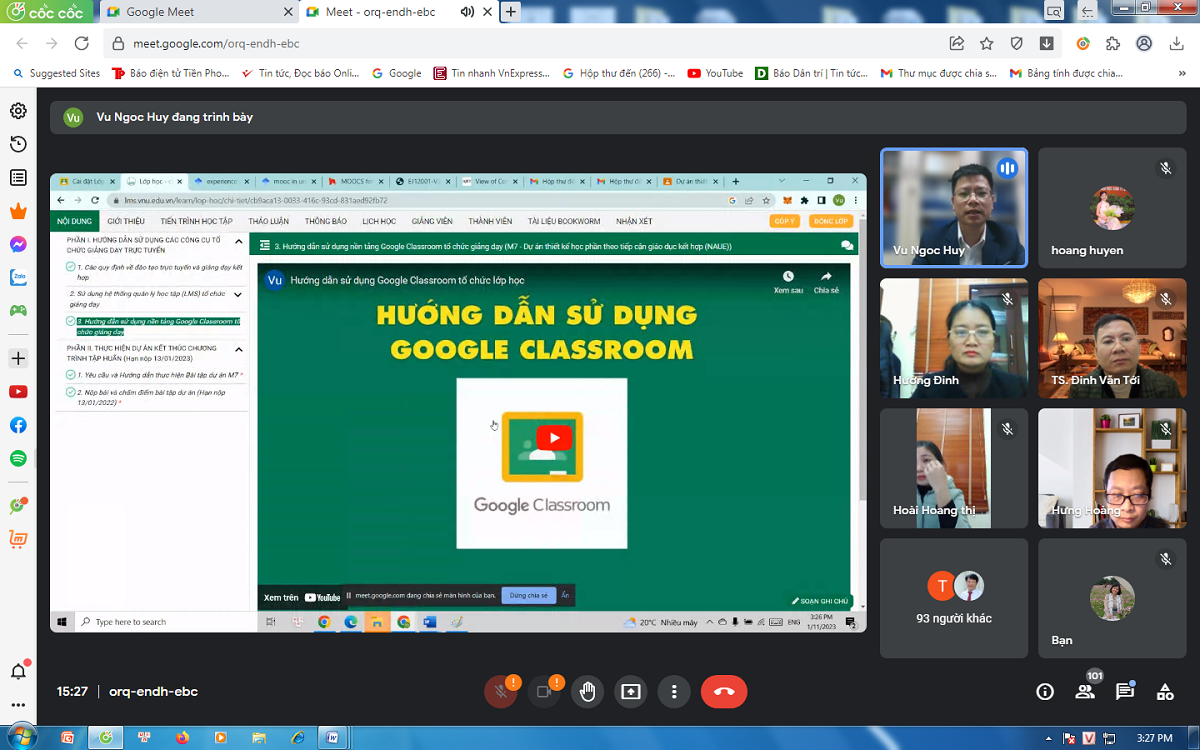Open meeting details info panel
The image size is (1200, 750).
coord(1045,691)
